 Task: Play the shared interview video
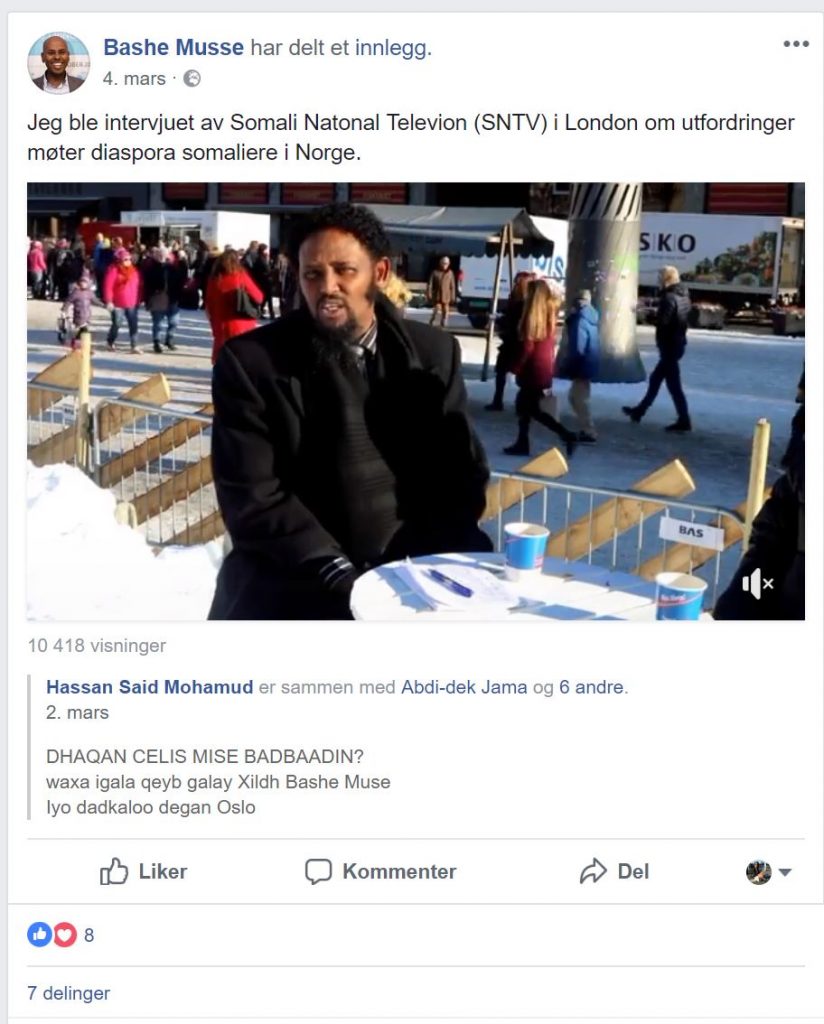[416, 401]
